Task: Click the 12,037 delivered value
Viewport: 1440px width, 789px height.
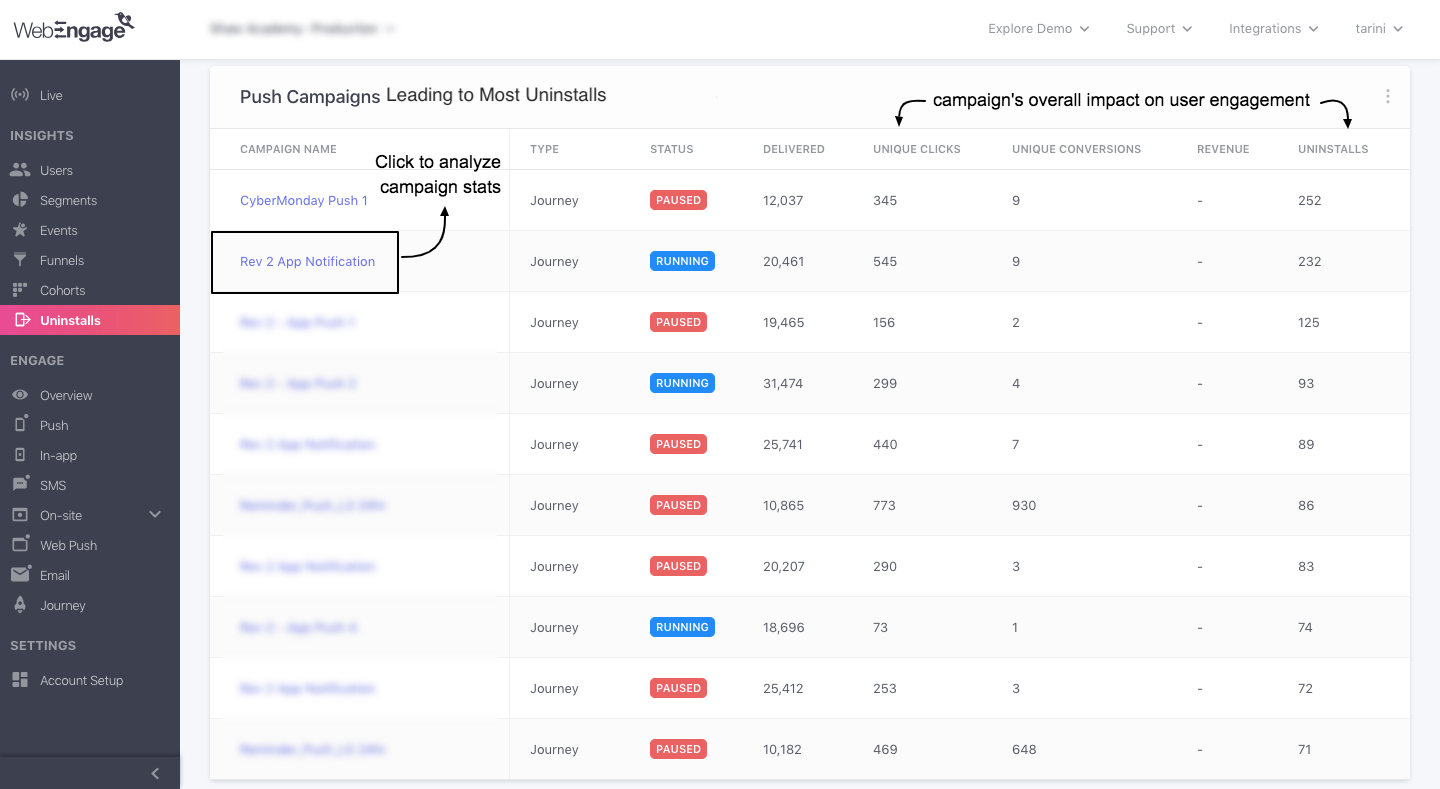Action: point(783,200)
